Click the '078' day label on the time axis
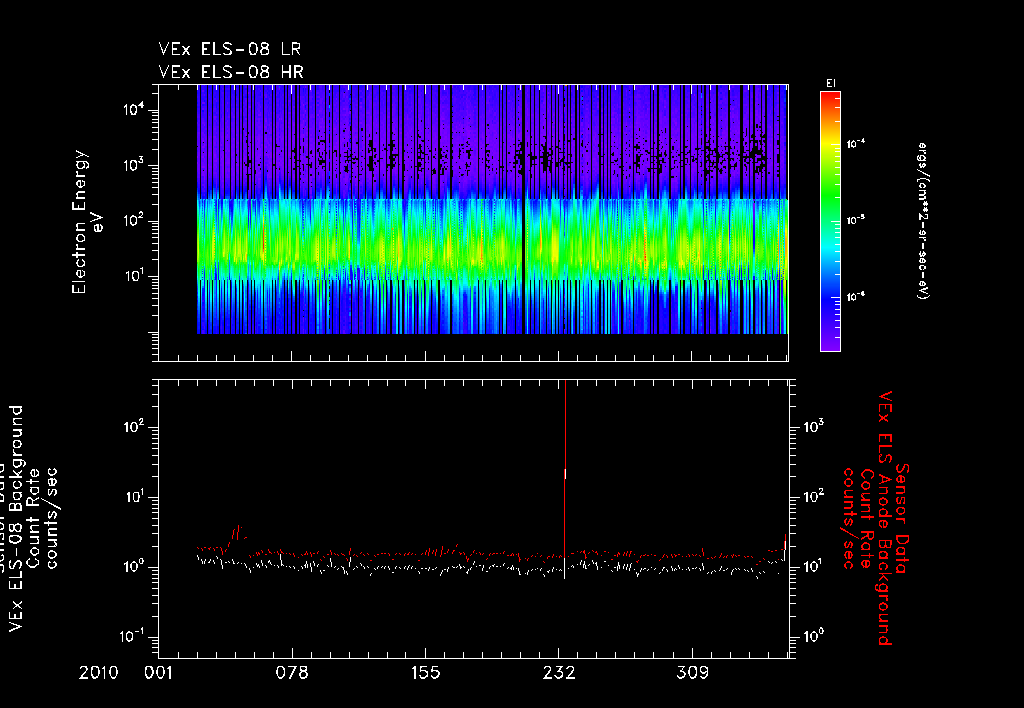The width and height of the screenshot is (1024, 708). coord(292,673)
